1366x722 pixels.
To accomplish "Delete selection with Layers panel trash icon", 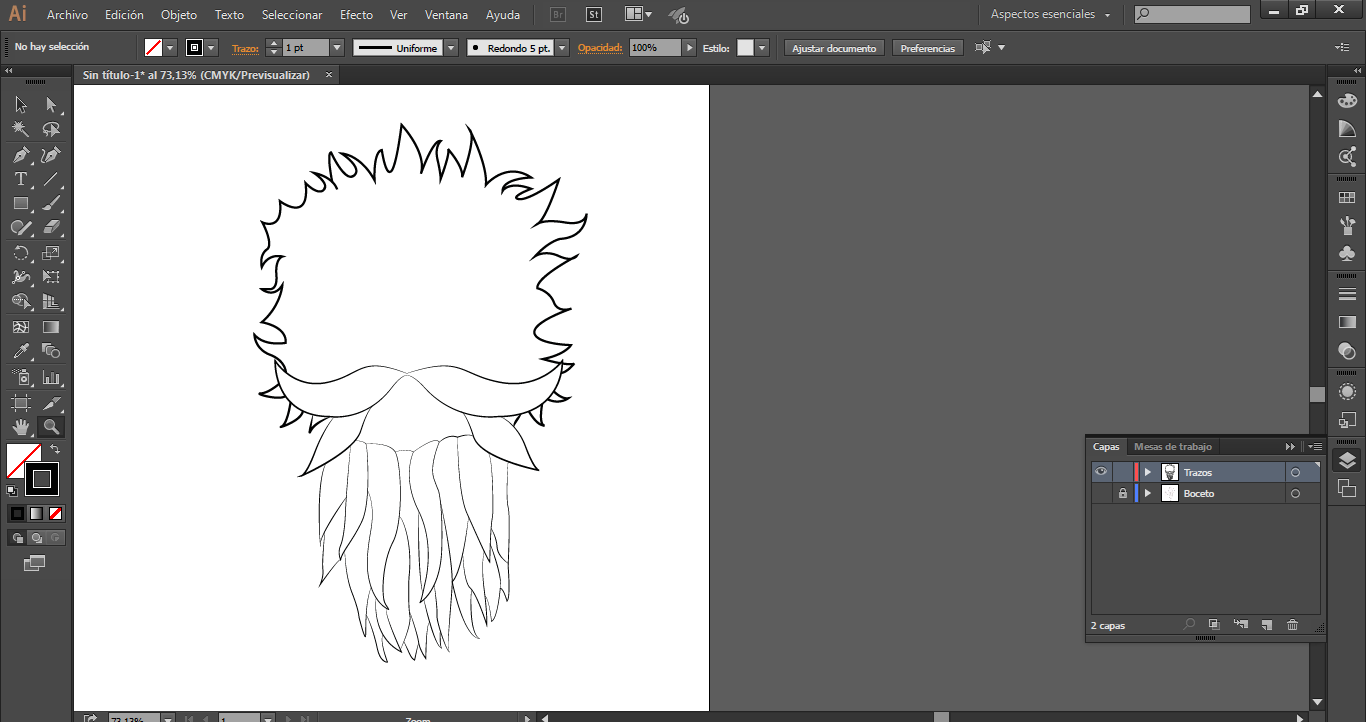I will point(1292,625).
